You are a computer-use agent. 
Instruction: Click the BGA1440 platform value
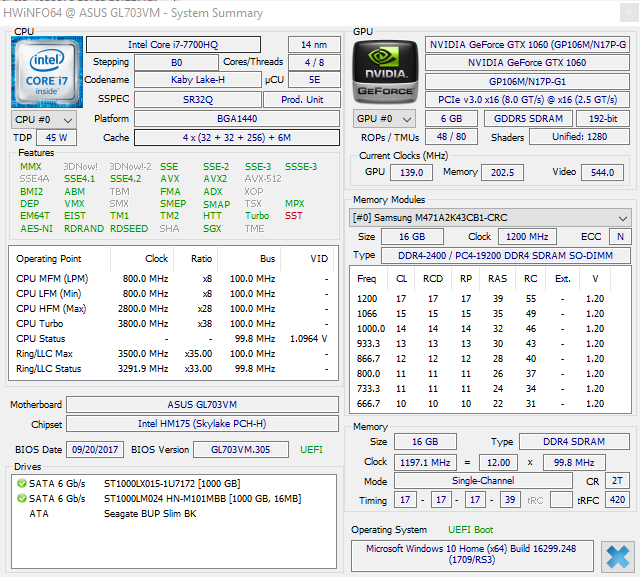click(x=237, y=119)
